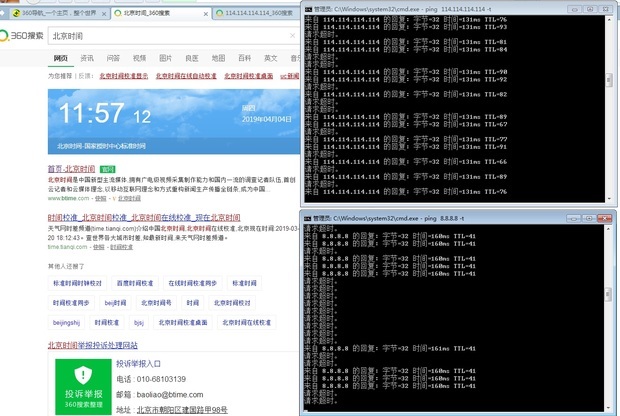Click related search 北京时间号
Screen dimensions: 620x416
156,303
